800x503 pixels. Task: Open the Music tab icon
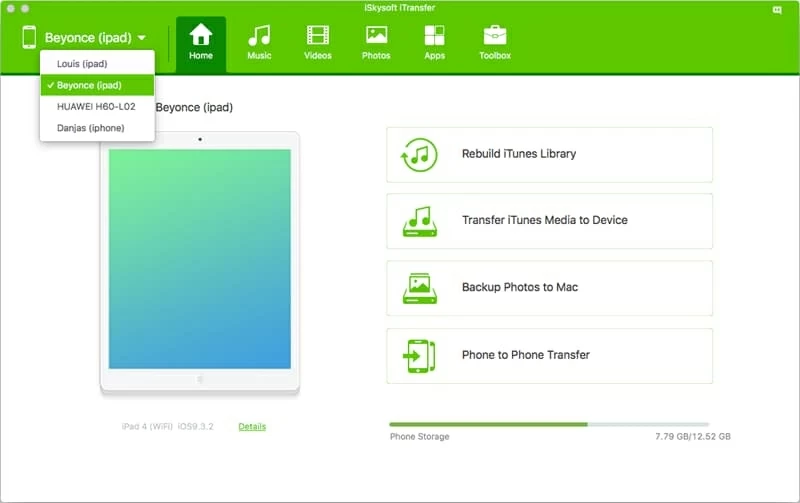click(259, 37)
